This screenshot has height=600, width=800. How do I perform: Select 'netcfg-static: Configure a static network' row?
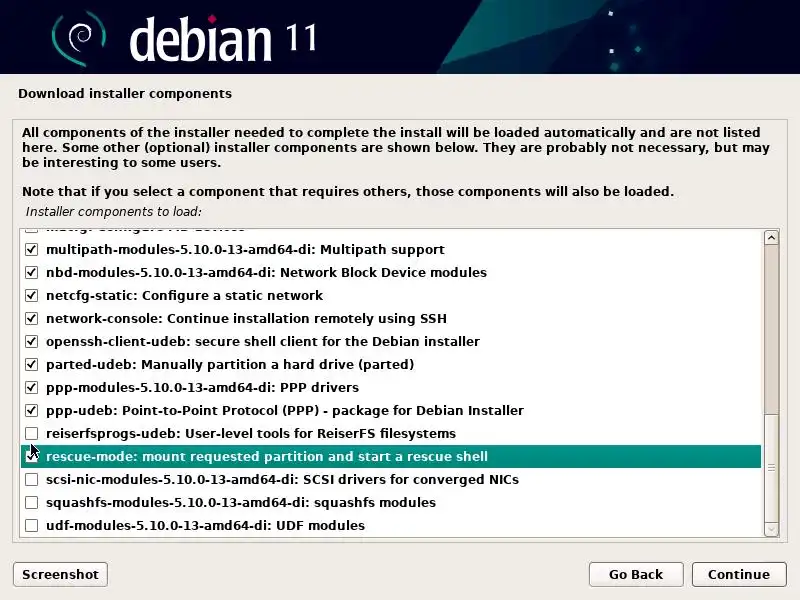(391, 295)
